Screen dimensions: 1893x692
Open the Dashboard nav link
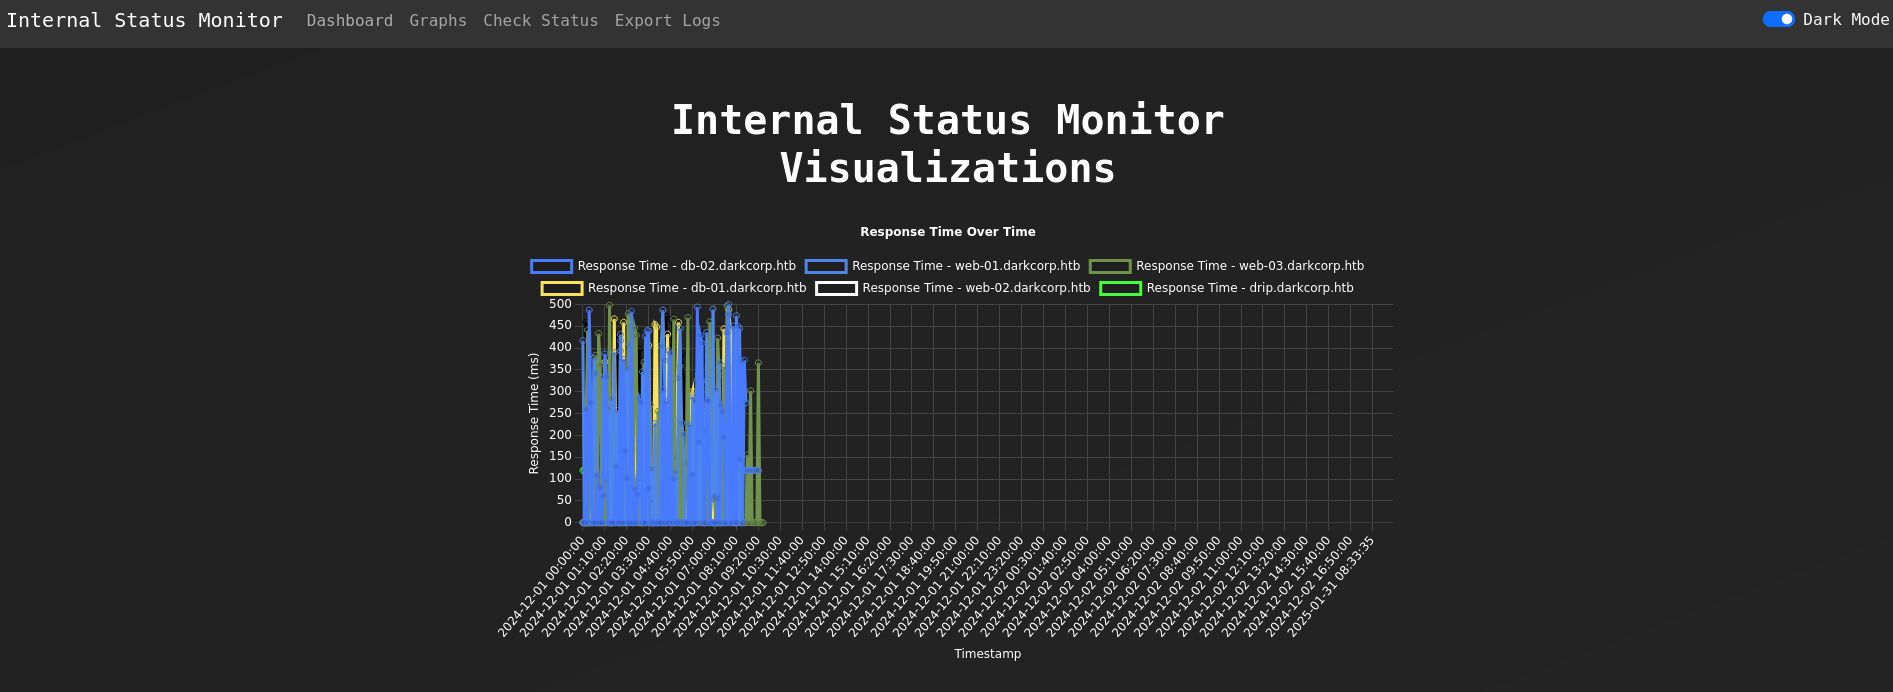[x=349, y=21]
